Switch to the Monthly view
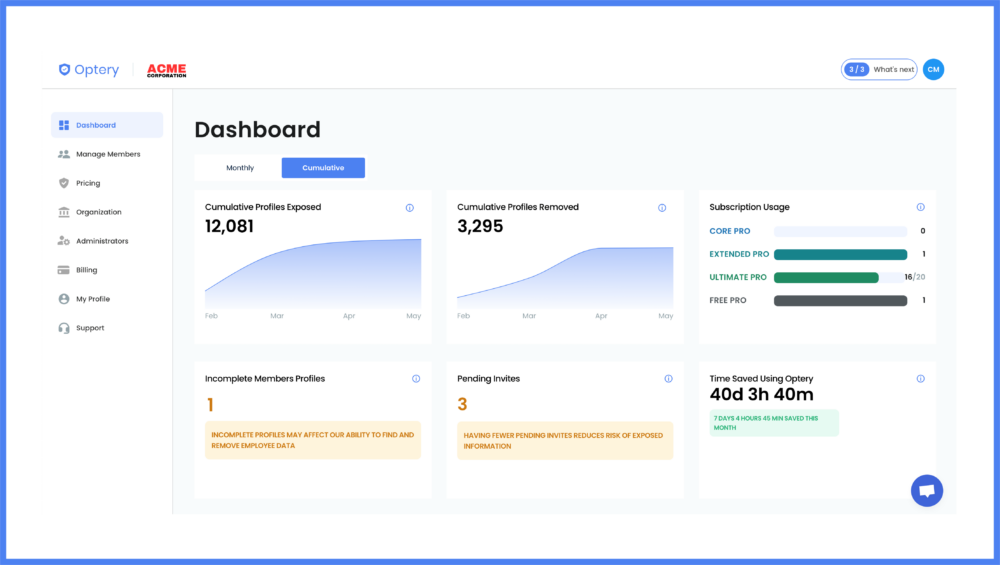 tap(240, 168)
